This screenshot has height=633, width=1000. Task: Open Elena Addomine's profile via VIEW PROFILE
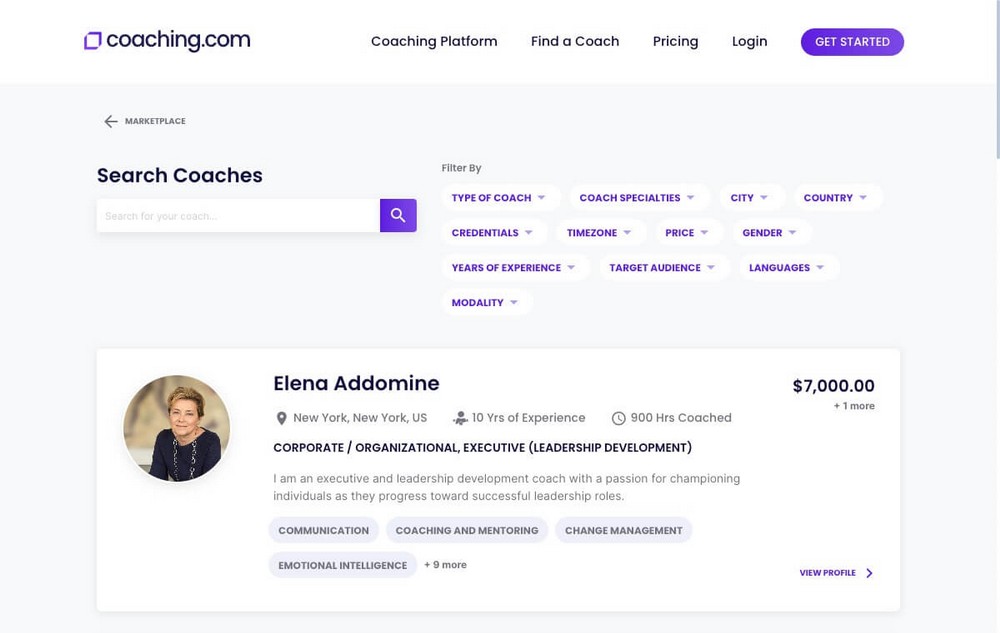click(826, 573)
